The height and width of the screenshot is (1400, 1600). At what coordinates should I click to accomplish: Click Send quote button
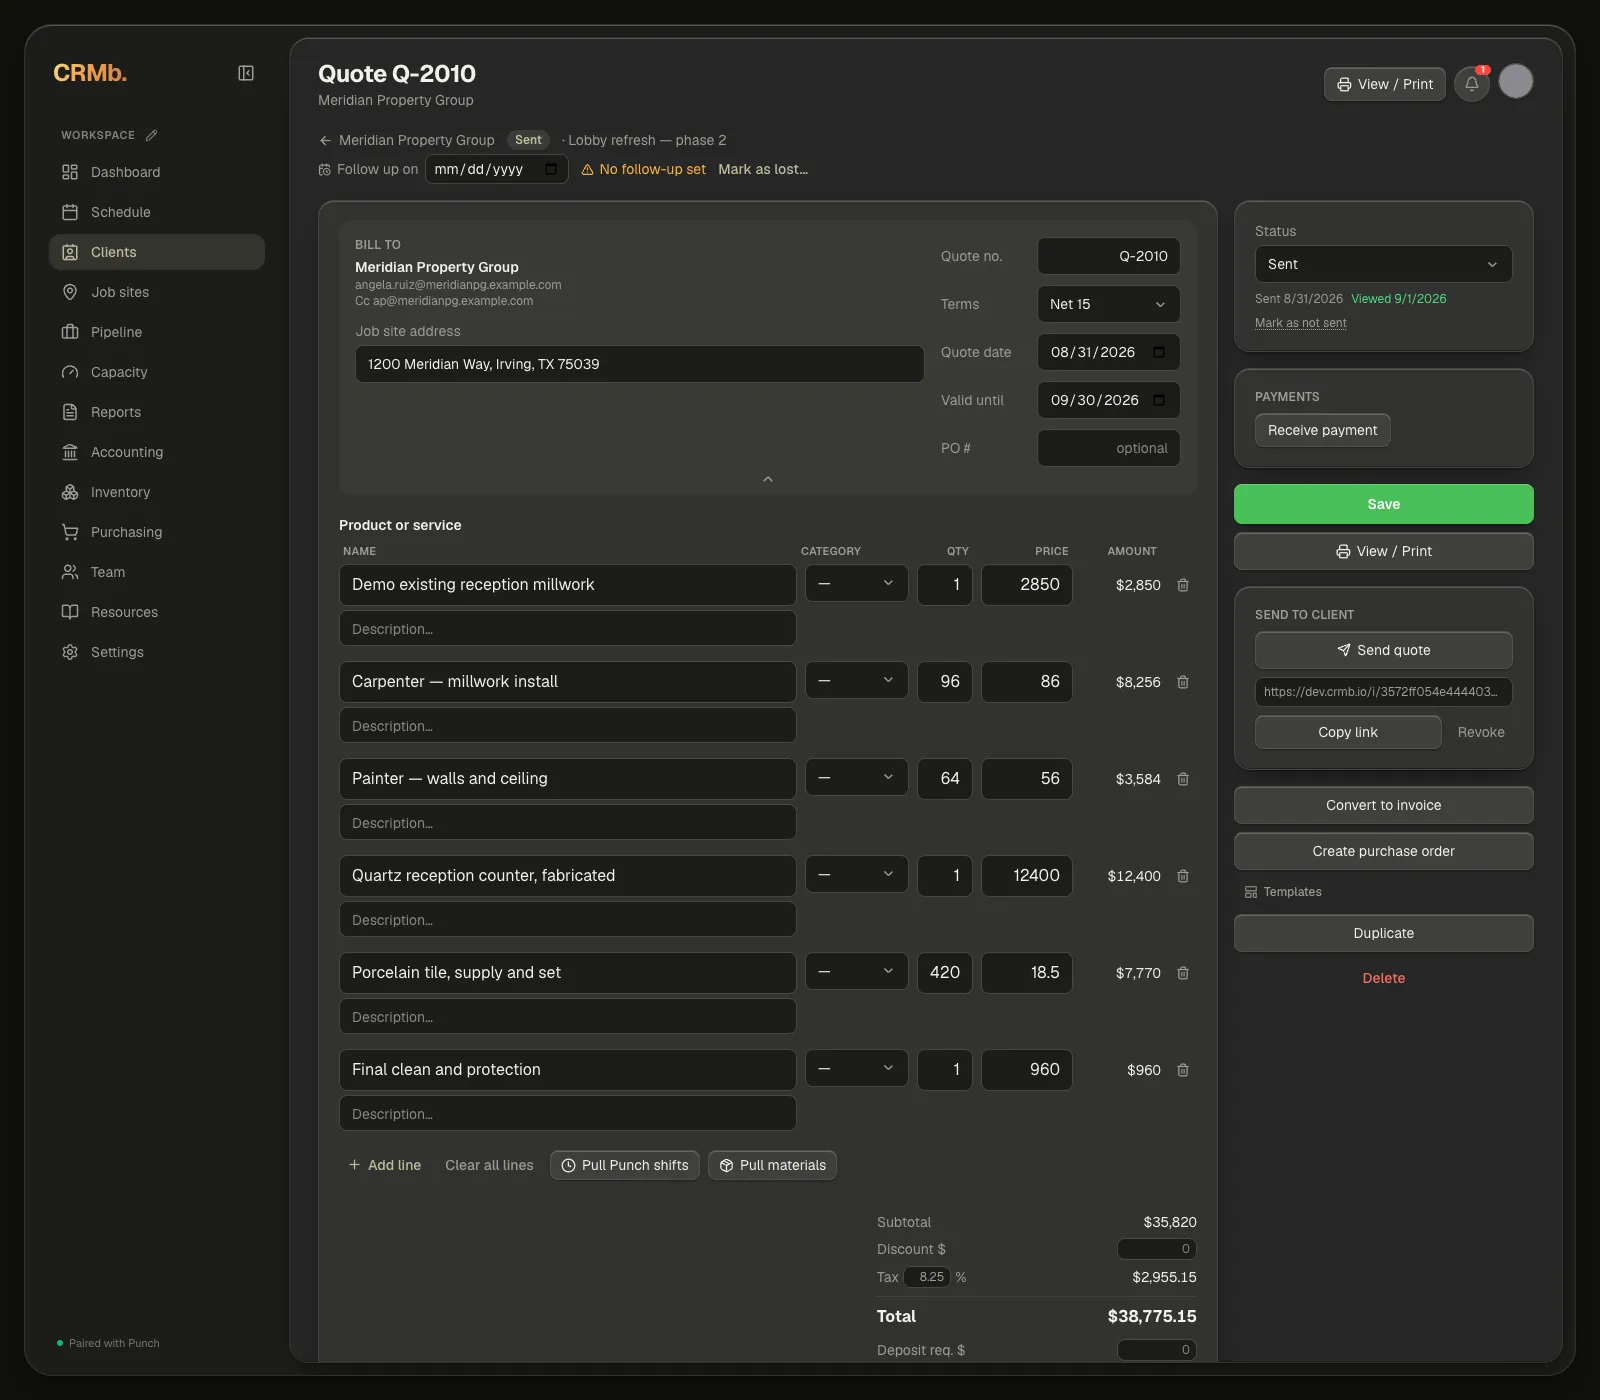[1384, 650]
